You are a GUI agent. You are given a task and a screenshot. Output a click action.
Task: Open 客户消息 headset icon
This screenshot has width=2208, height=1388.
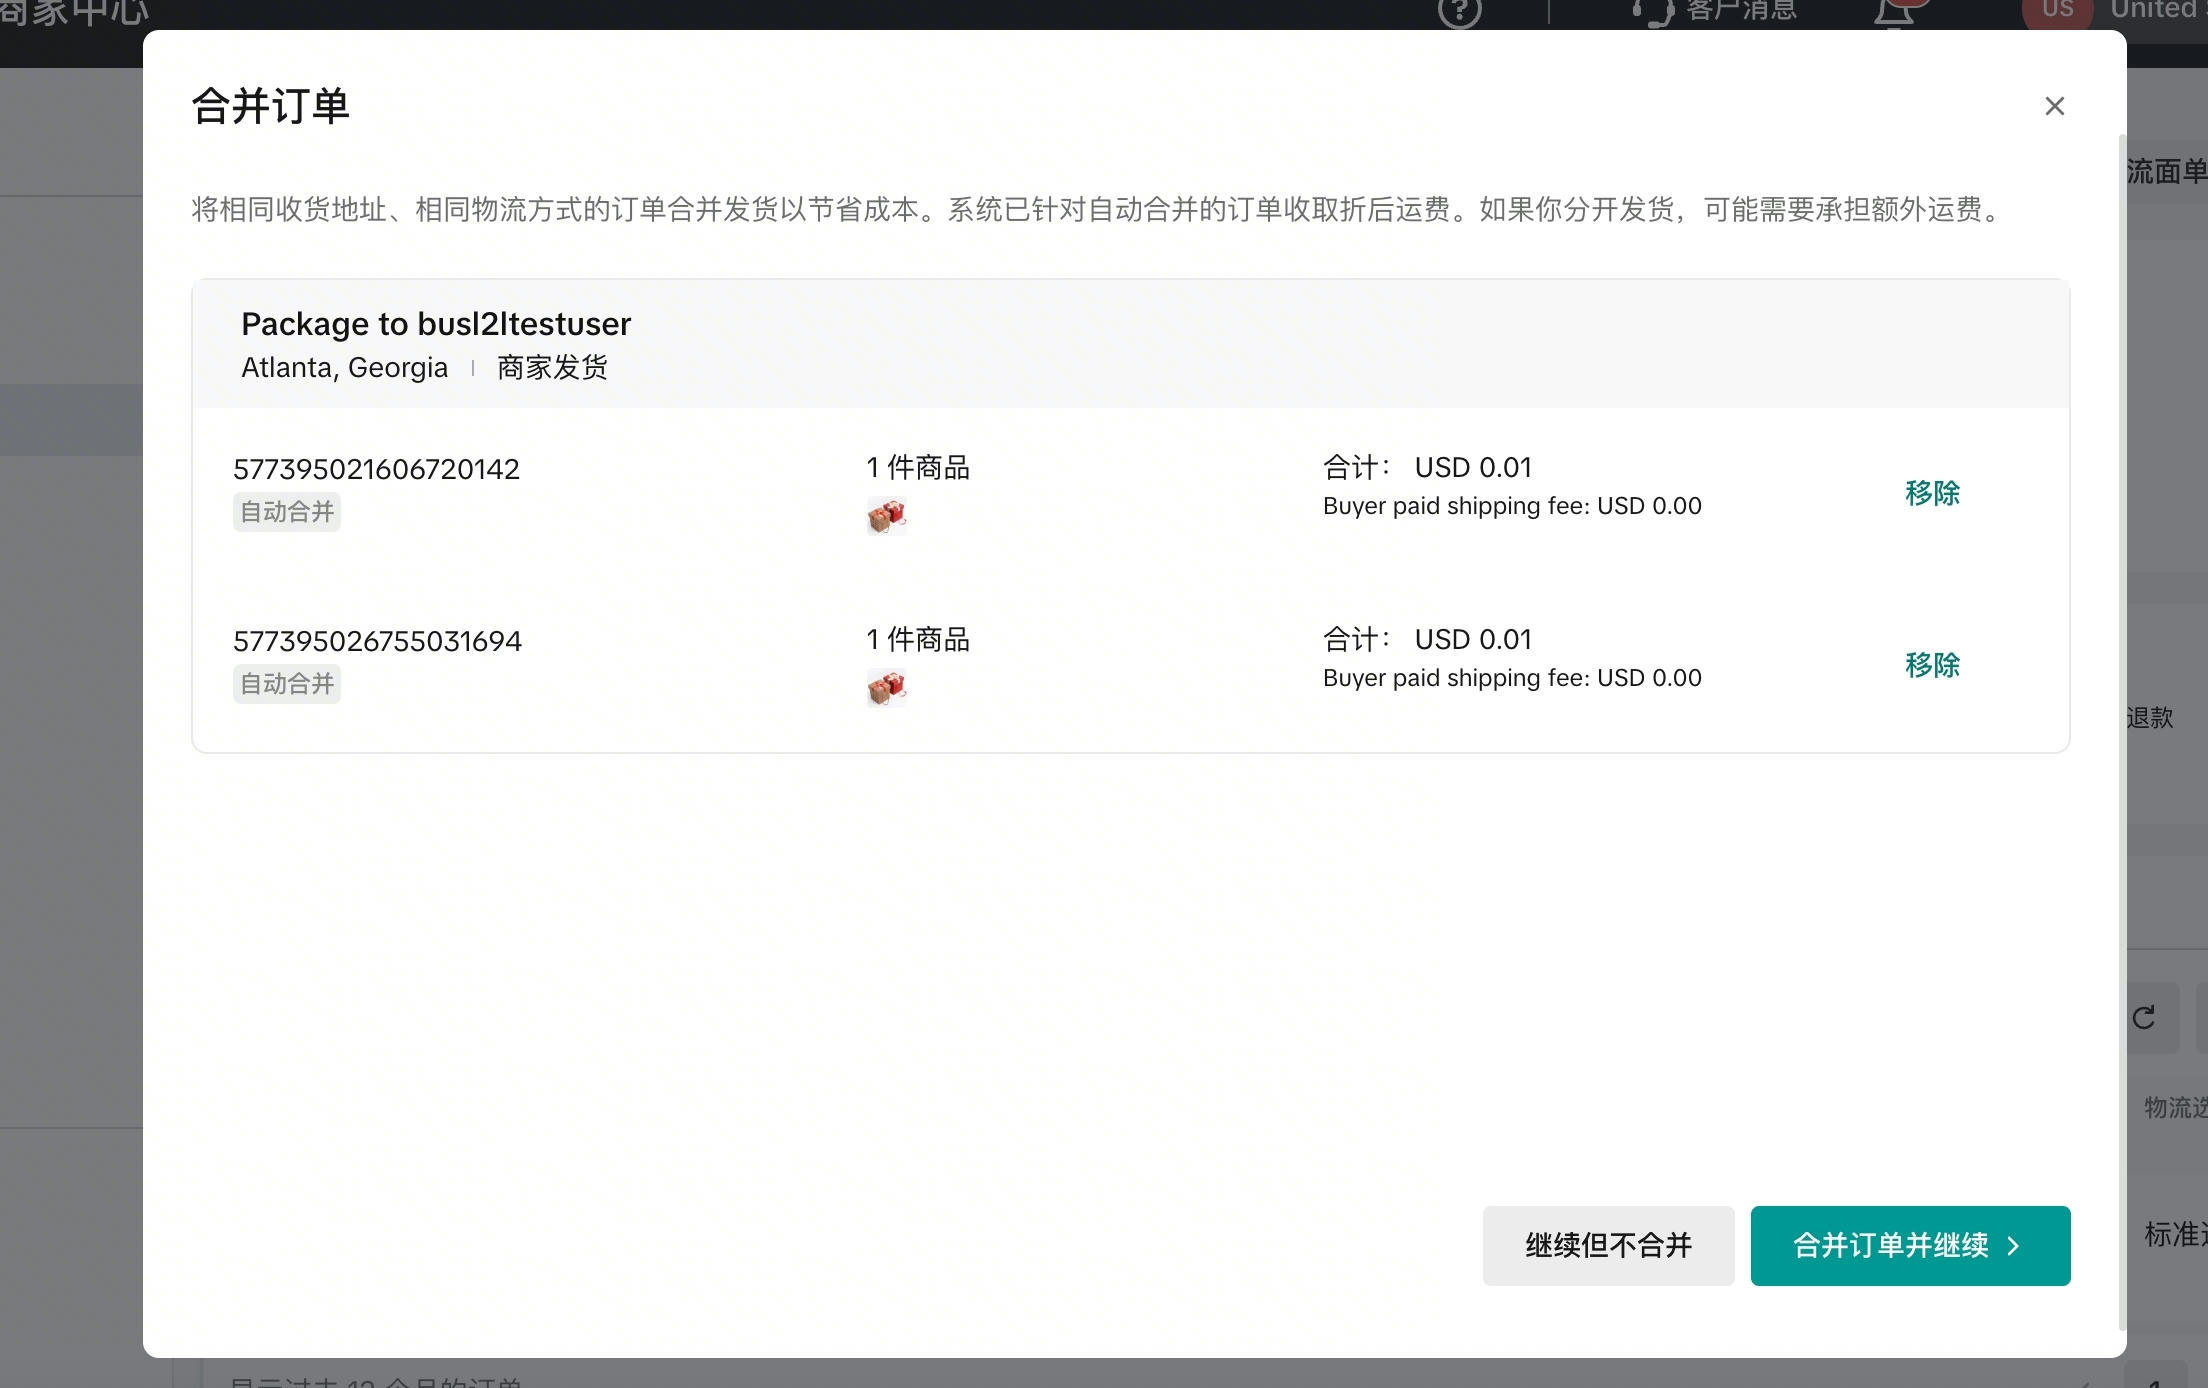[1652, 12]
